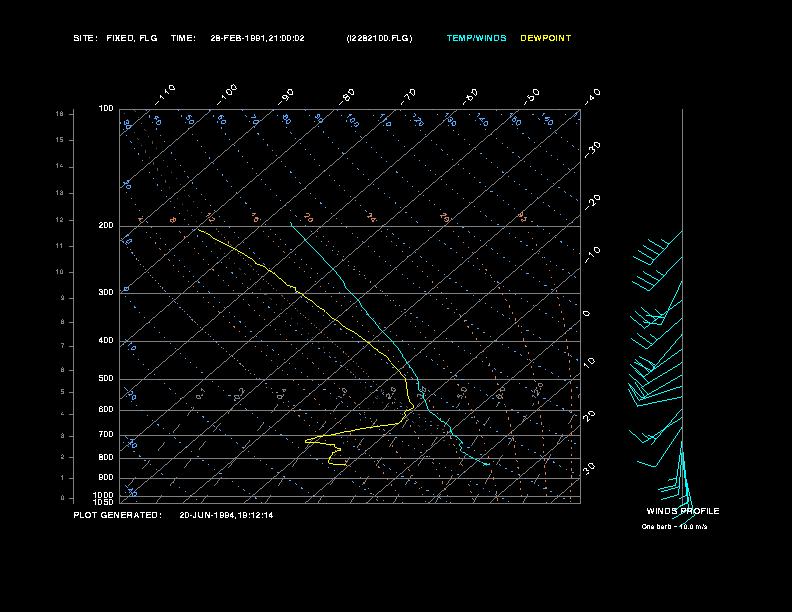Select the lowest-altitude wind barb cluster
Image resolution: width=792 pixels, height=612 pixels.
coord(678,492)
